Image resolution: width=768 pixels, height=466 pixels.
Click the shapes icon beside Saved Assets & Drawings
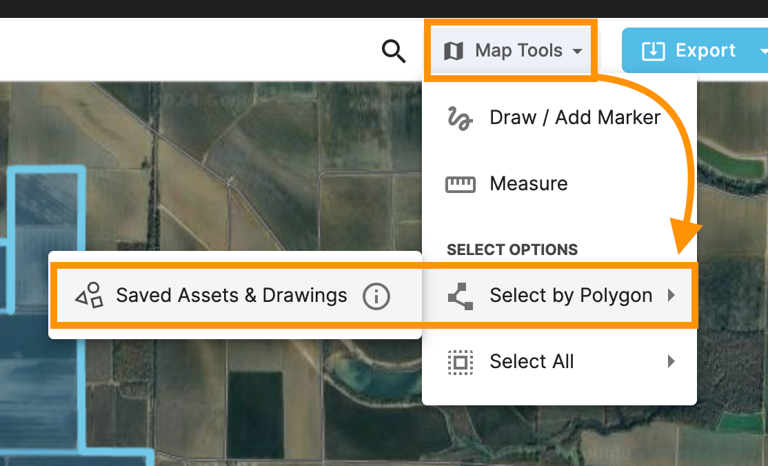[90, 296]
